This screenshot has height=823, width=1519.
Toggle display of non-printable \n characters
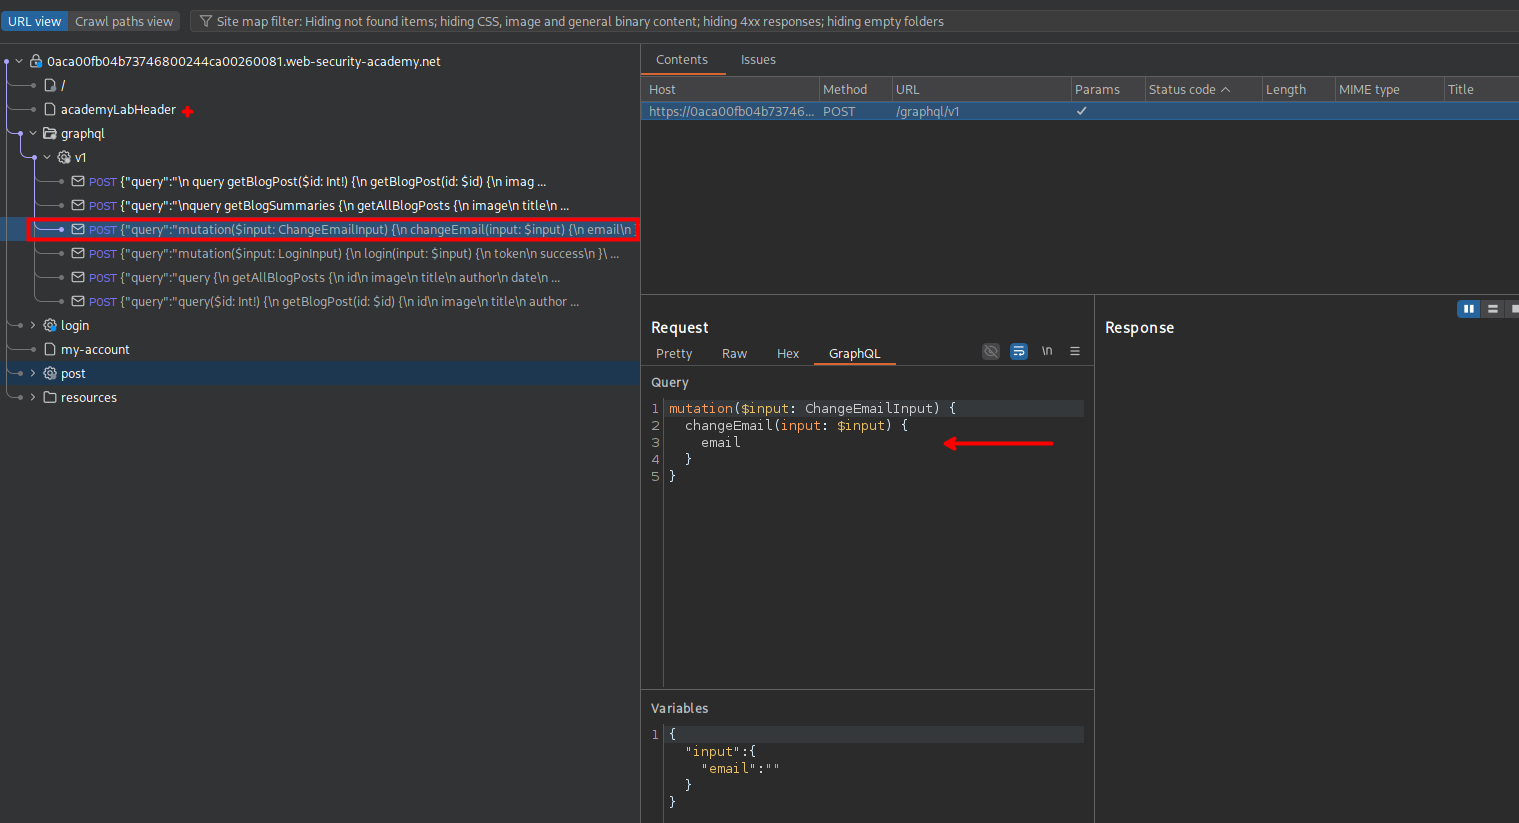pos(1047,351)
